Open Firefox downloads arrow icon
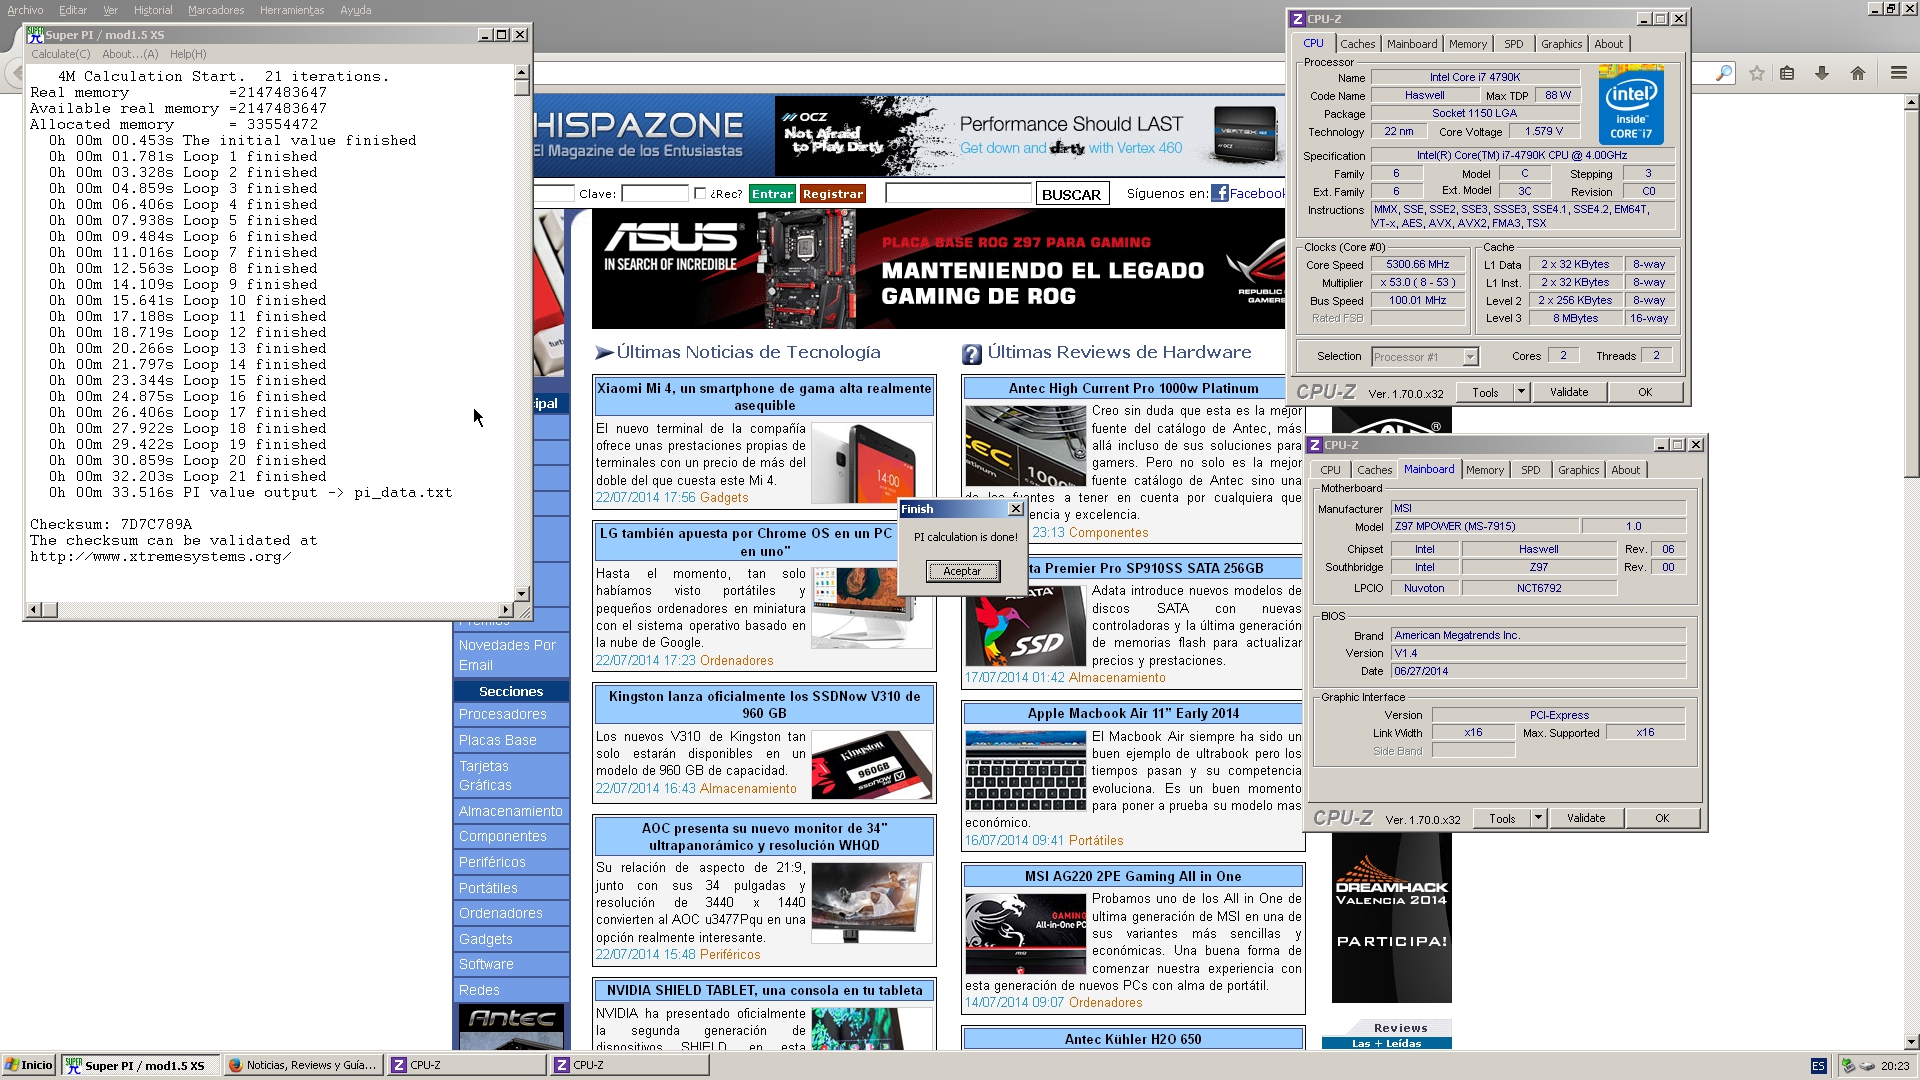The width and height of the screenshot is (1920, 1080). click(x=1822, y=73)
